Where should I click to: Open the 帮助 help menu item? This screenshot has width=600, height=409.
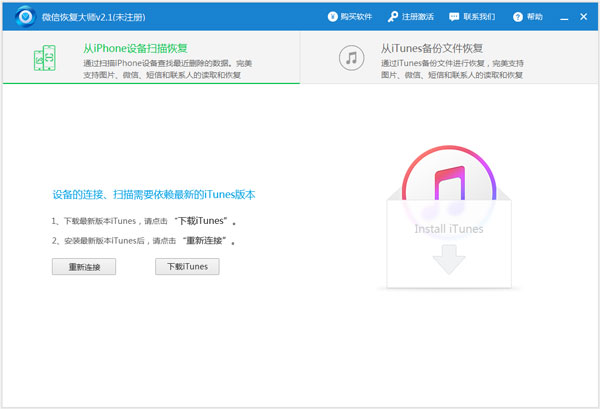(x=534, y=17)
